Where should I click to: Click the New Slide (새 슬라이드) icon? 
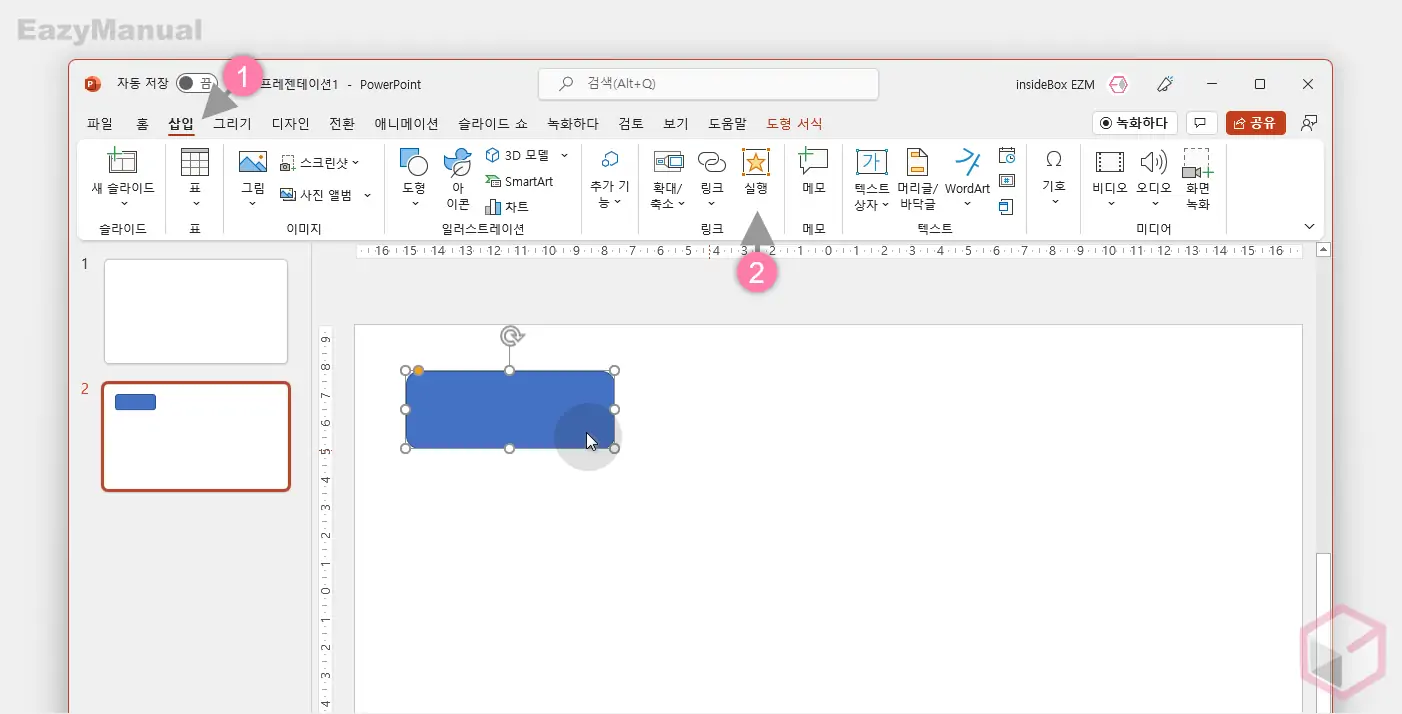(x=122, y=163)
